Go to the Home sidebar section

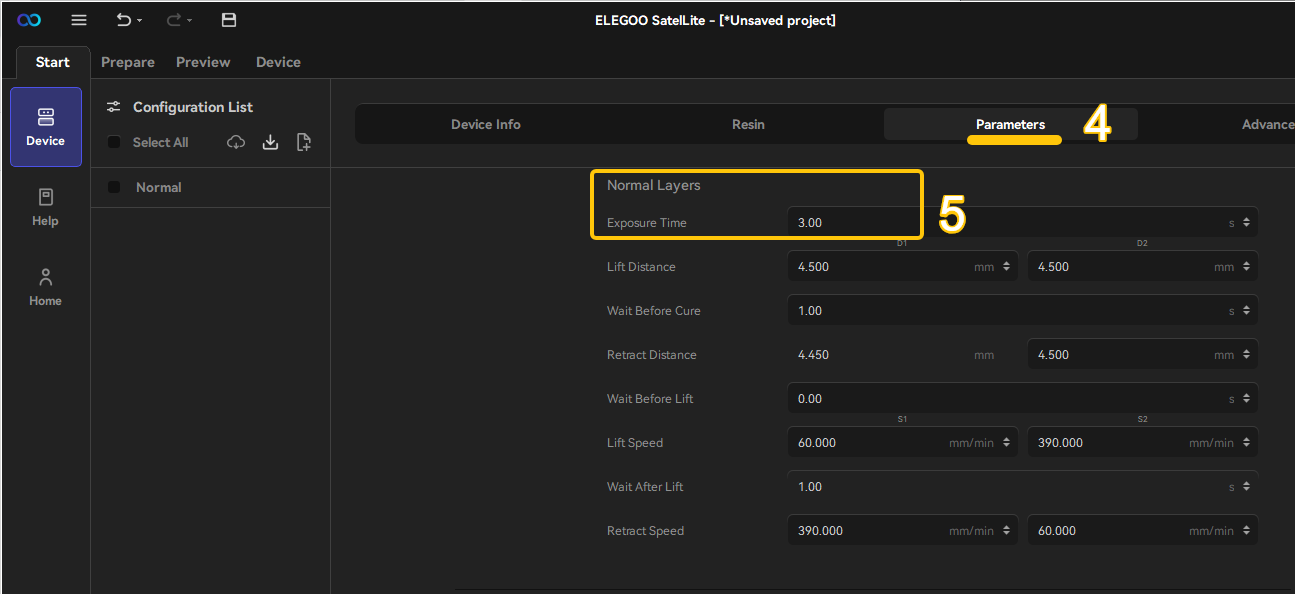coord(45,287)
